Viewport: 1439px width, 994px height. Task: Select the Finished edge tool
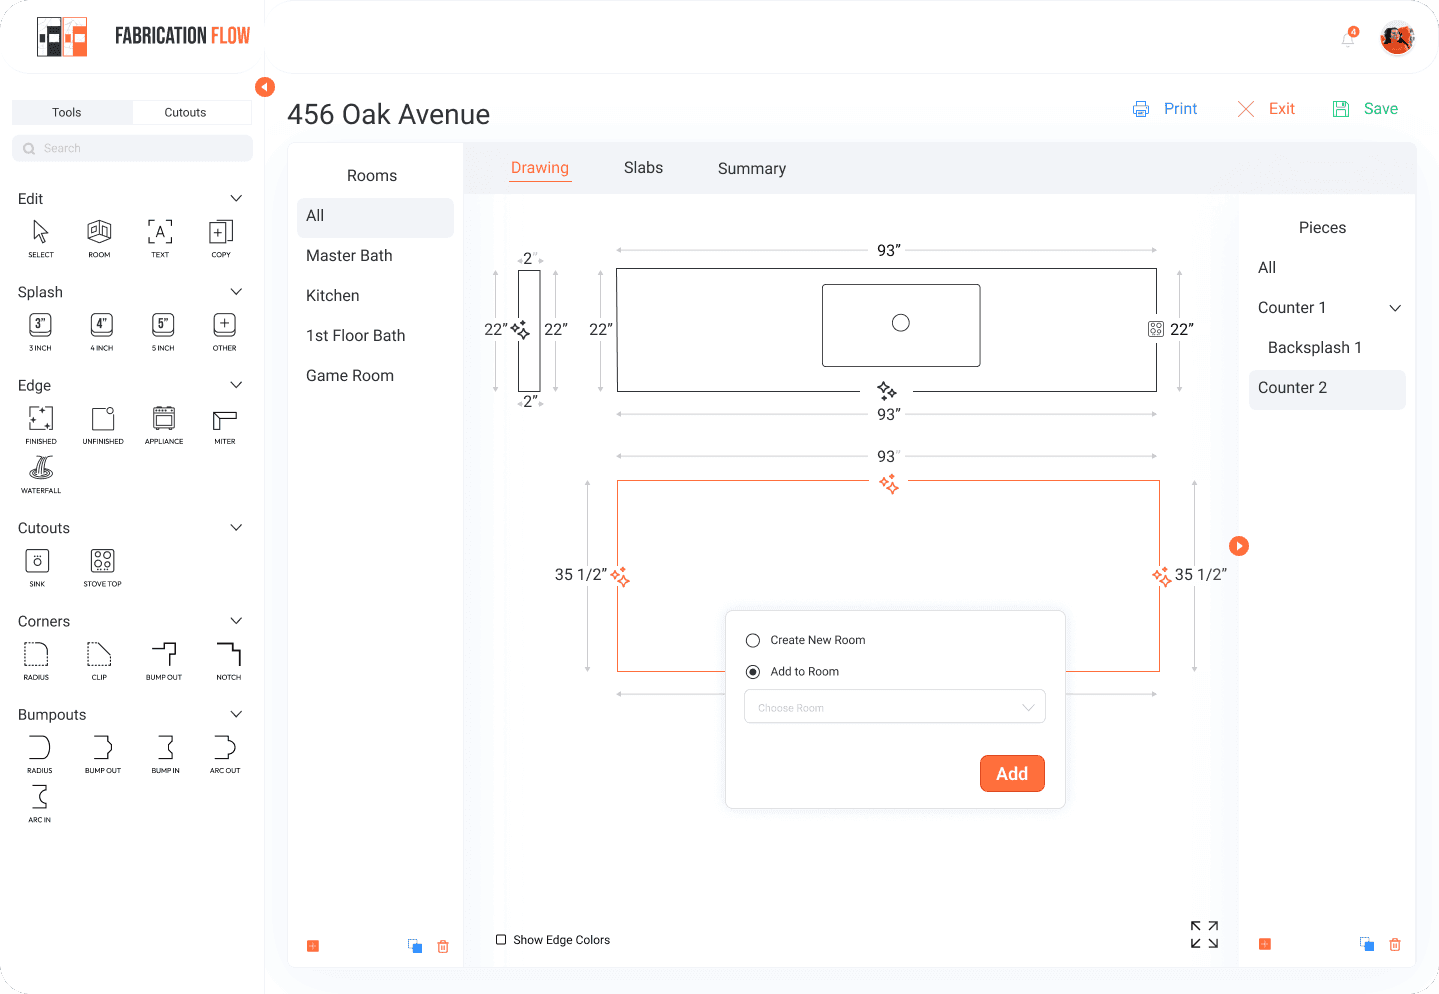41,424
